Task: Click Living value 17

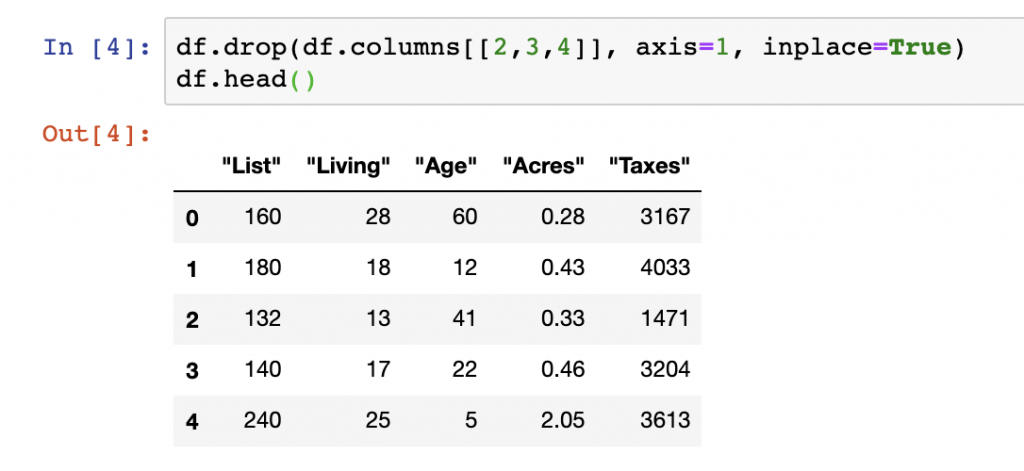Action: [378, 369]
